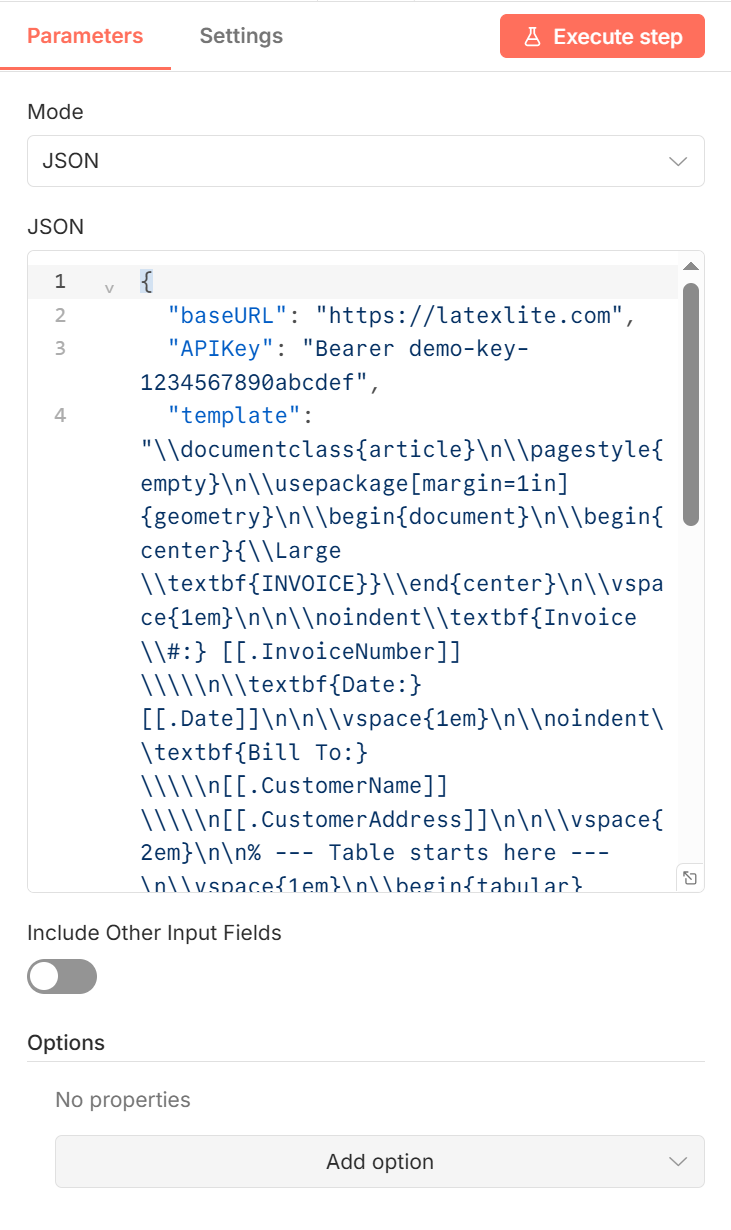
Task: Click the chevron in the Mode field
Action: click(x=678, y=161)
